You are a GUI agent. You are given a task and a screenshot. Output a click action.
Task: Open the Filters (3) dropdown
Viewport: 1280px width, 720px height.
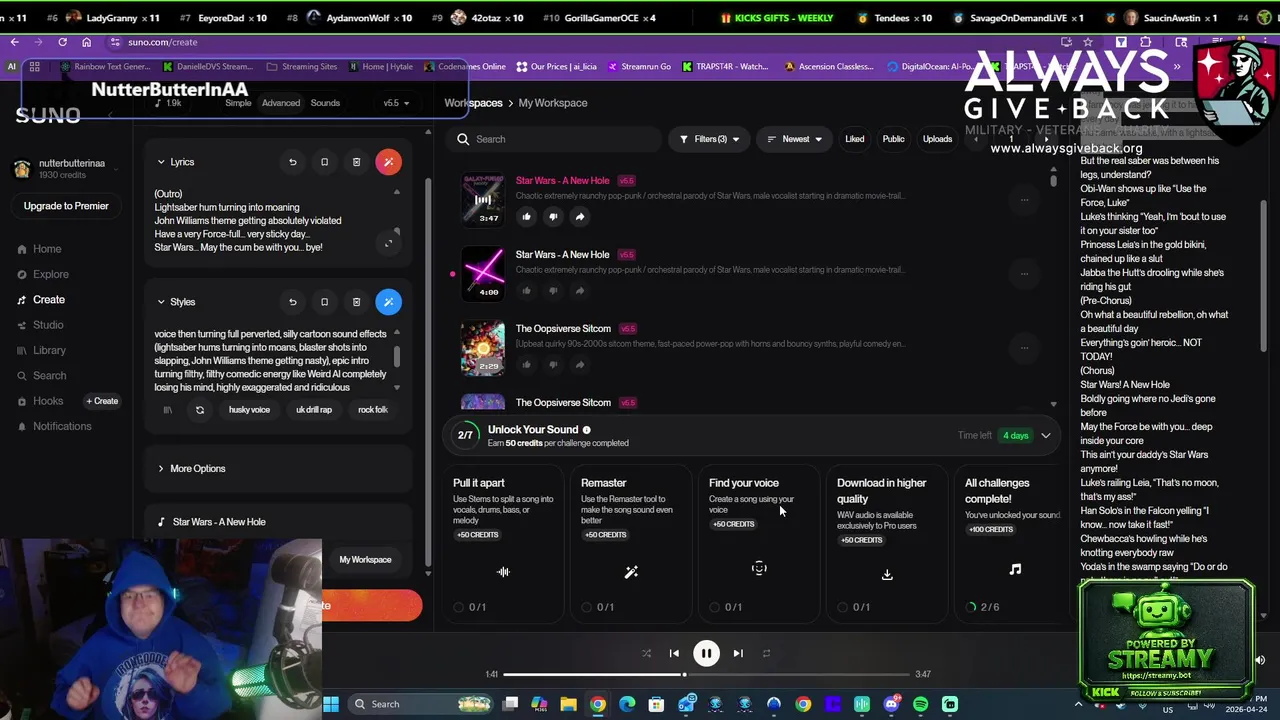click(709, 139)
